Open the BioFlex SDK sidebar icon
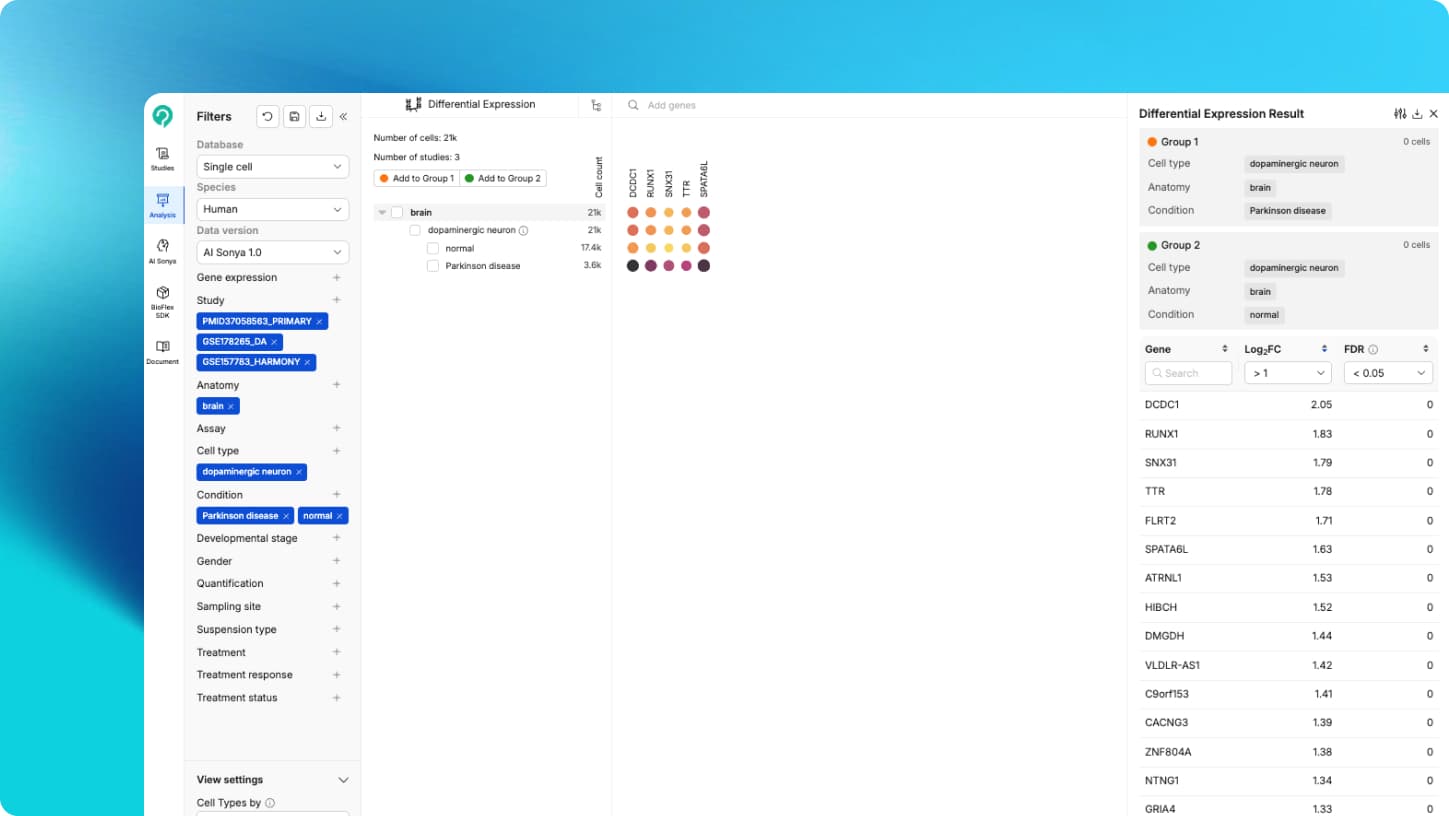 pos(162,299)
